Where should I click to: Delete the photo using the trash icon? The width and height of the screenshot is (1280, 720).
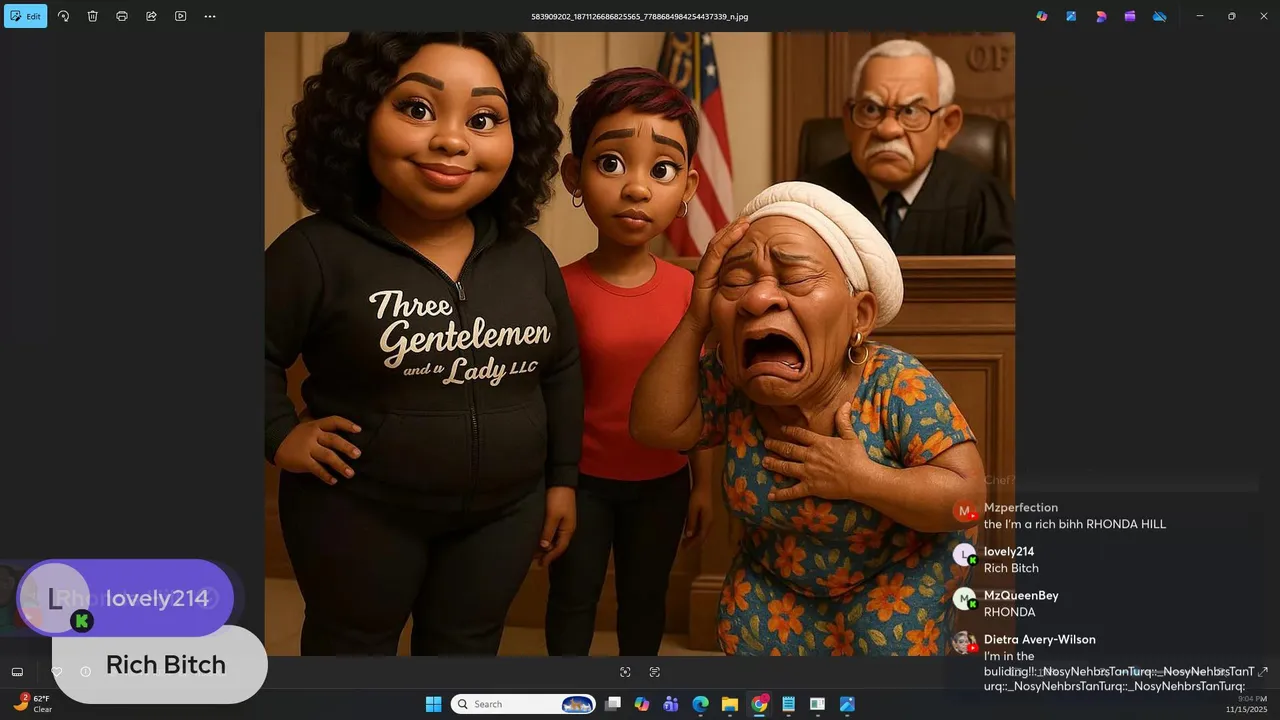tap(92, 16)
